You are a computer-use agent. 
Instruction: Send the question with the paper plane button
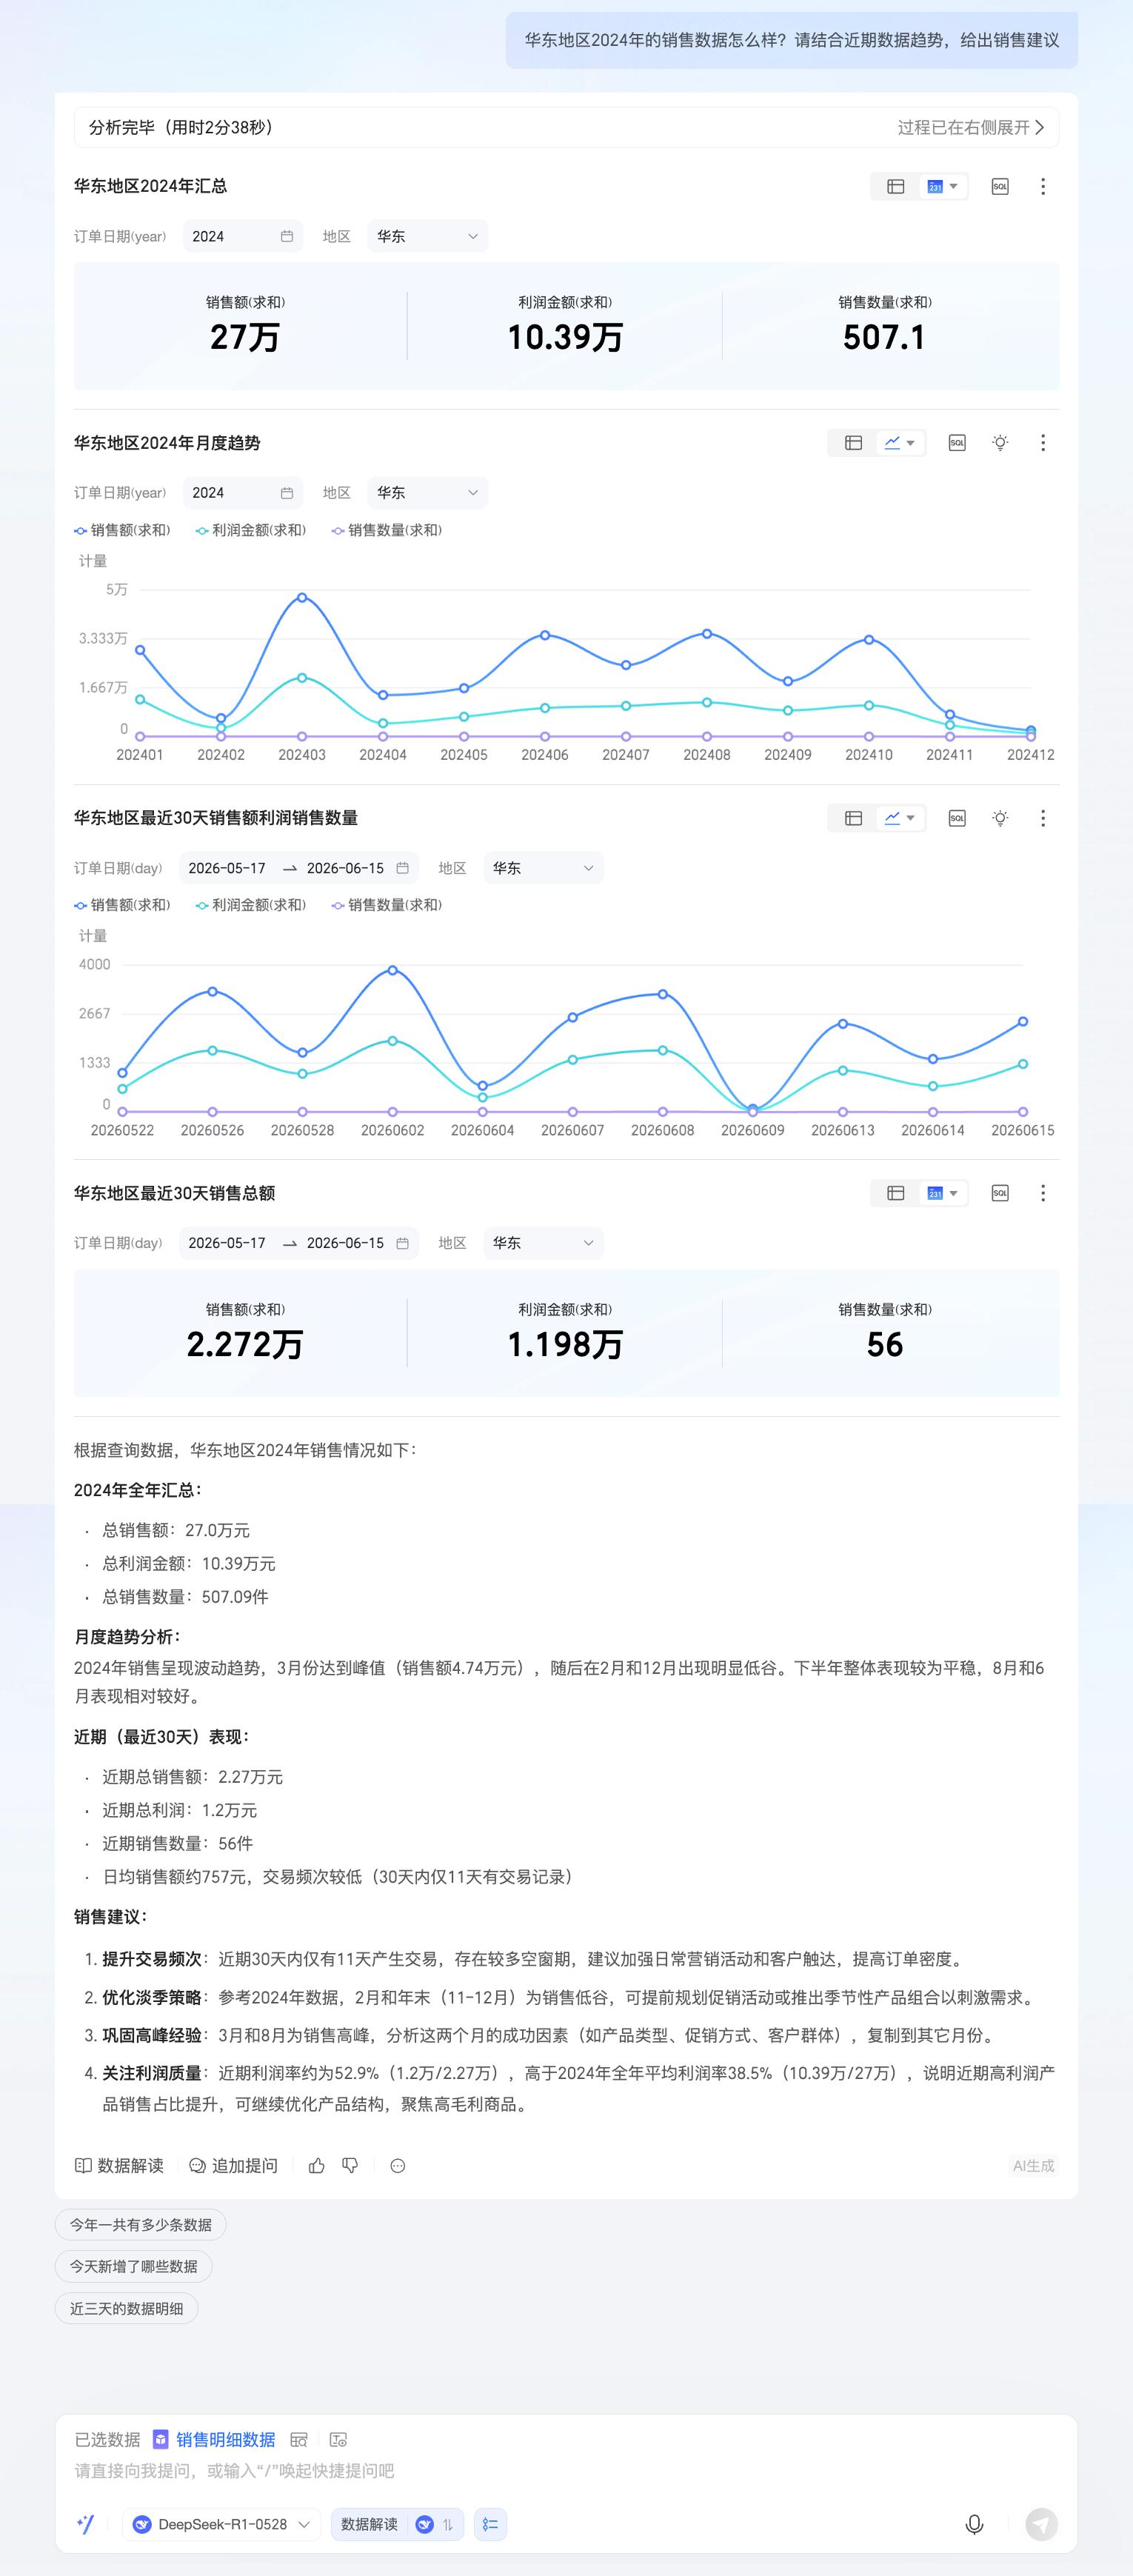1041,2524
